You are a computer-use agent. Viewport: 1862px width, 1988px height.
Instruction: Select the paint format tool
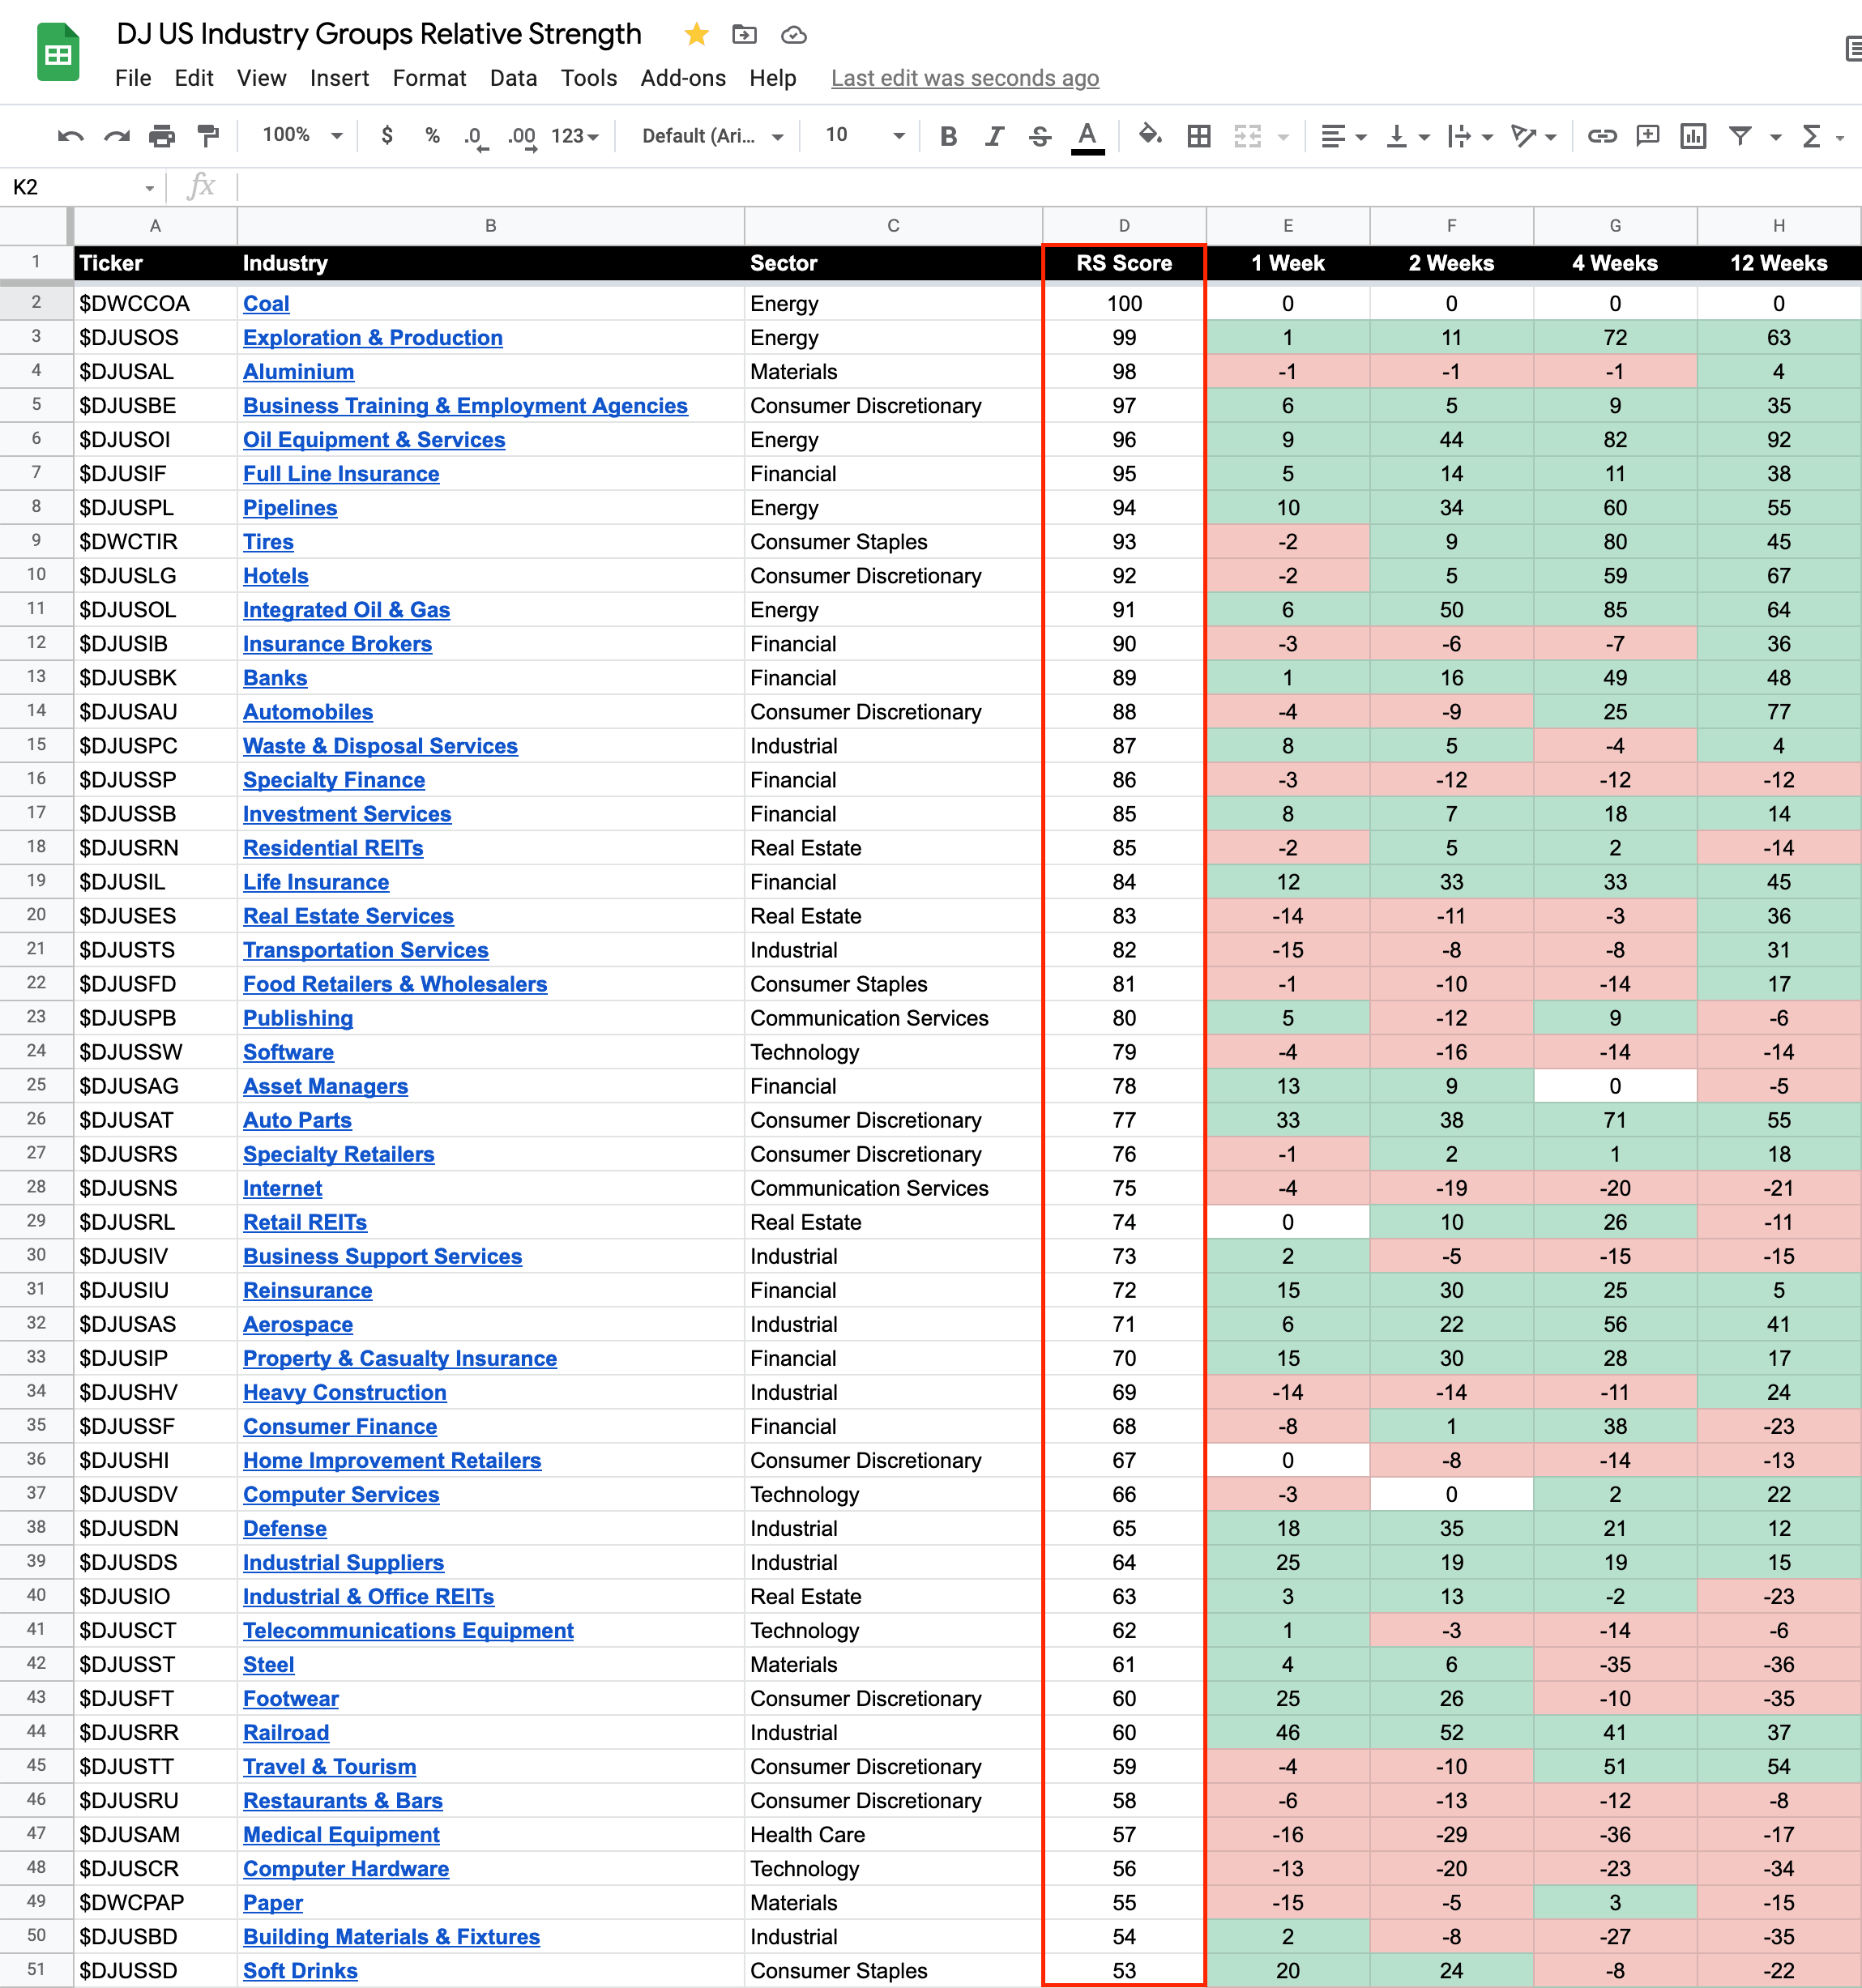(208, 136)
